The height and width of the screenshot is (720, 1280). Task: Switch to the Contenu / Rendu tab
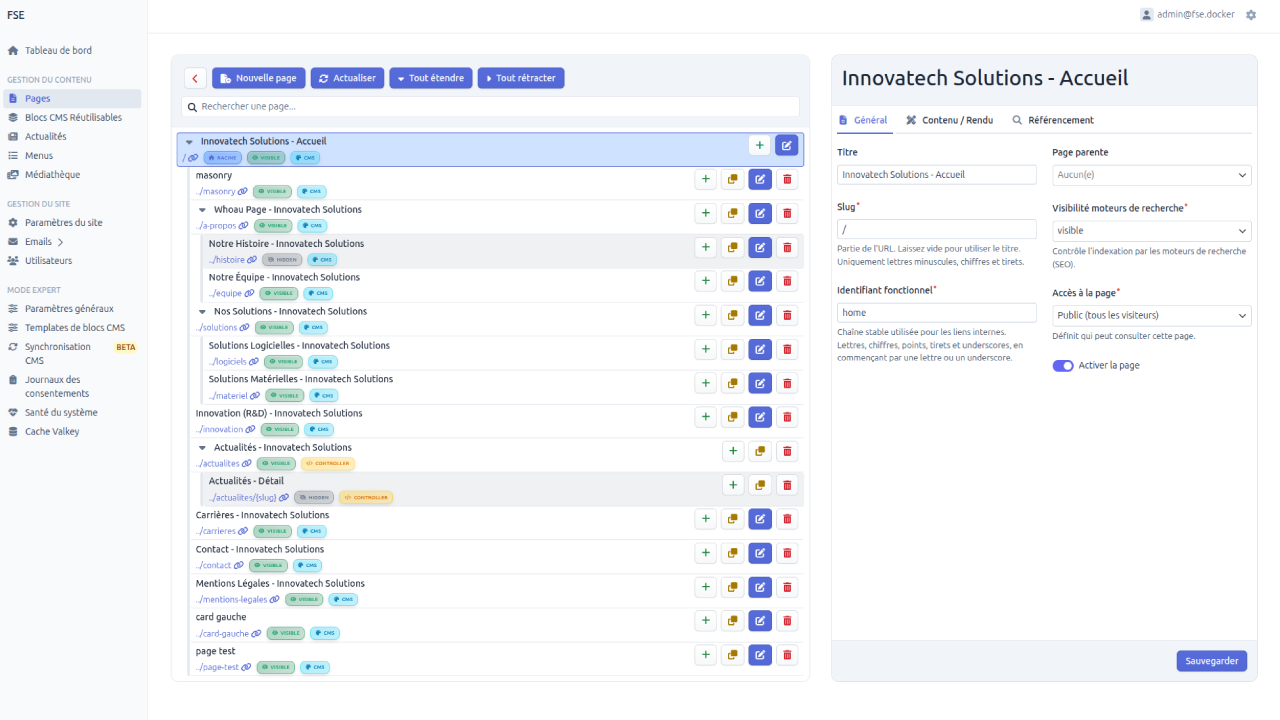(x=950, y=120)
